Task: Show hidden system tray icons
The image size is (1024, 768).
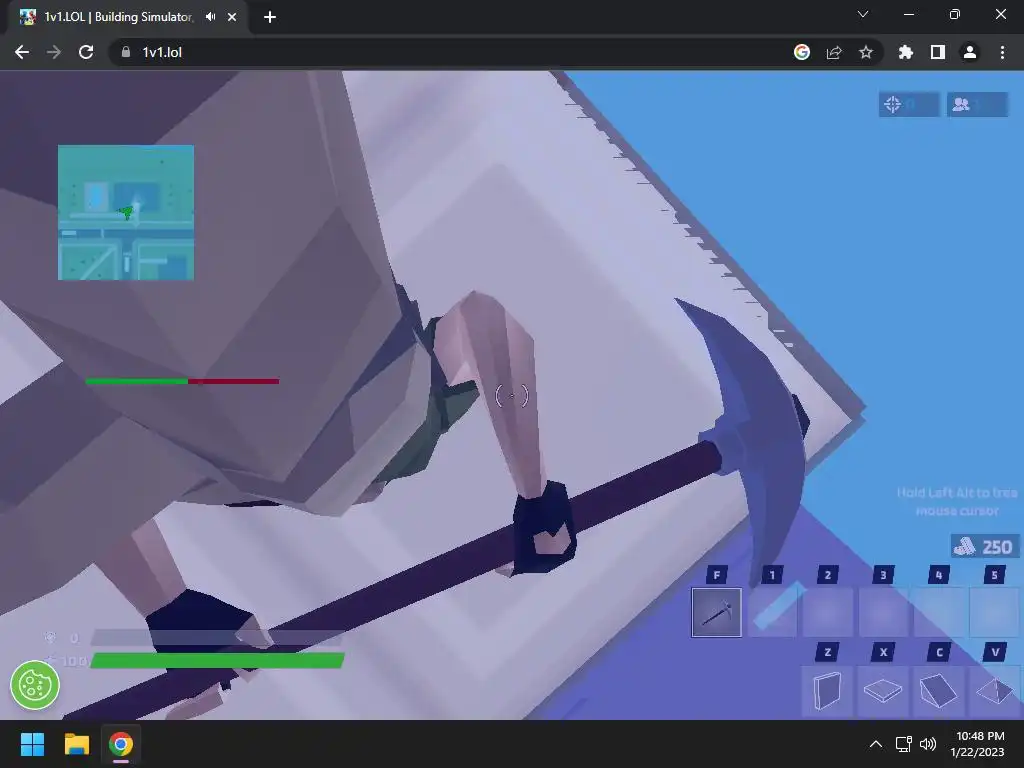Action: pos(876,744)
